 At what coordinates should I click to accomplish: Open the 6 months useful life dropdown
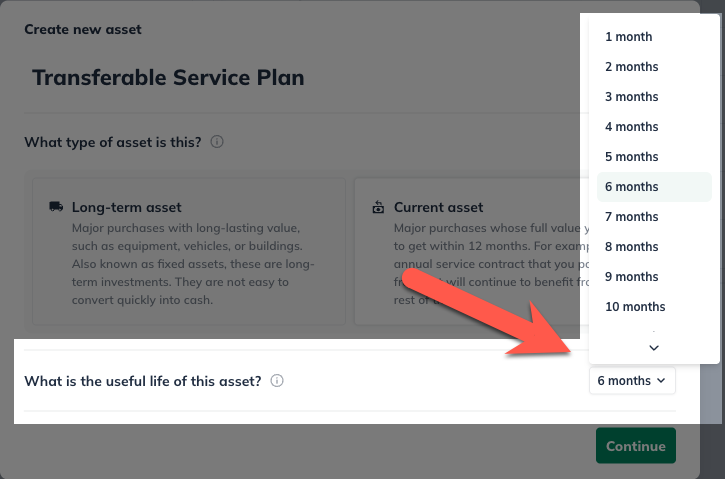pyautogui.click(x=632, y=381)
